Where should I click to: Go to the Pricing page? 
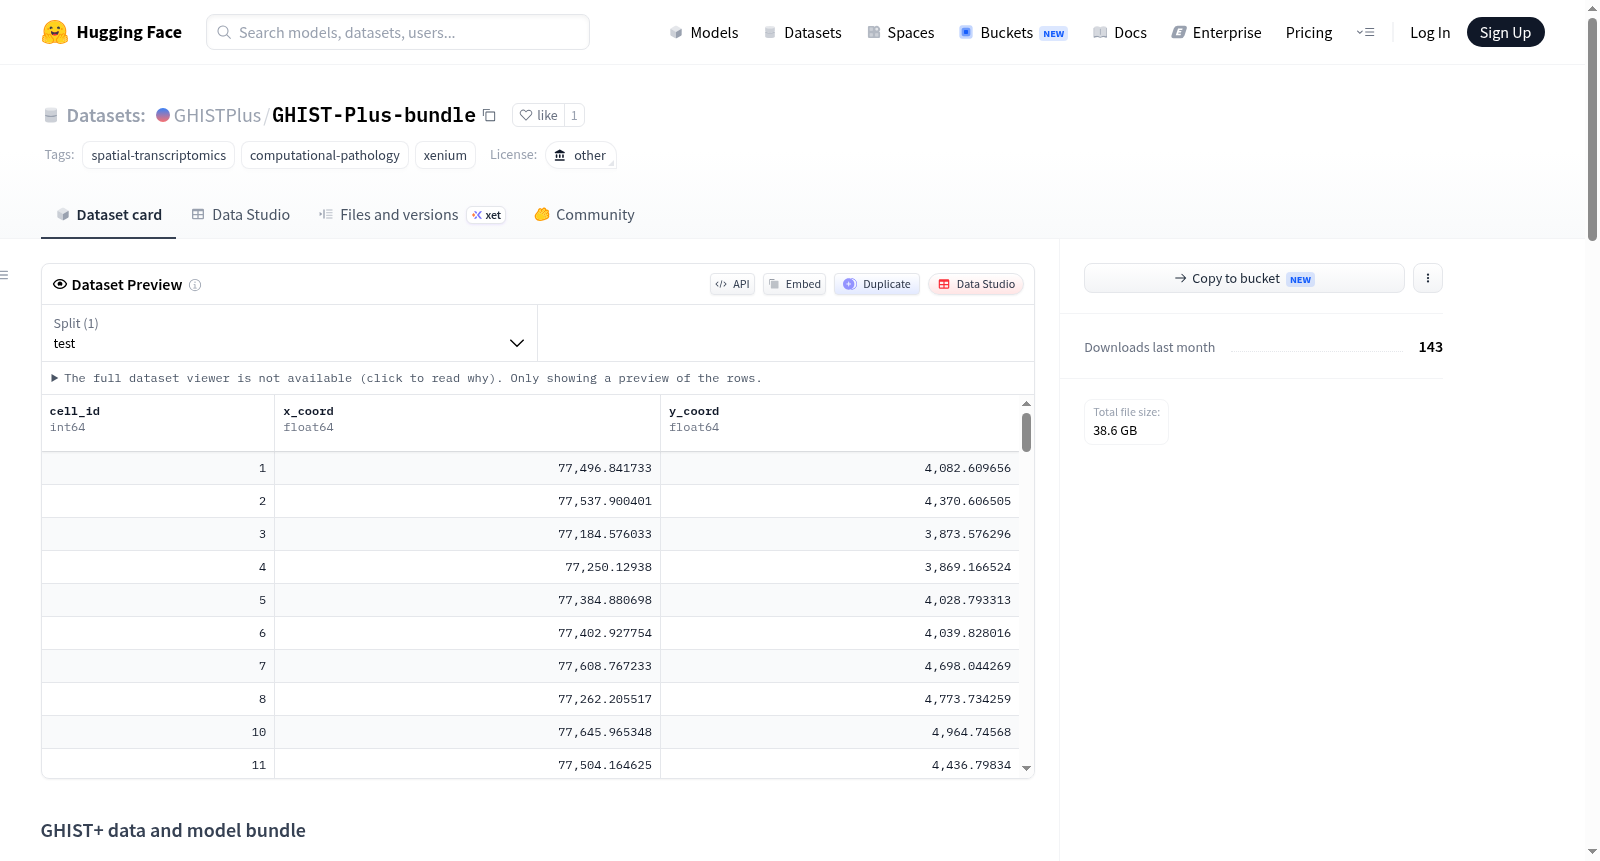1309,33
